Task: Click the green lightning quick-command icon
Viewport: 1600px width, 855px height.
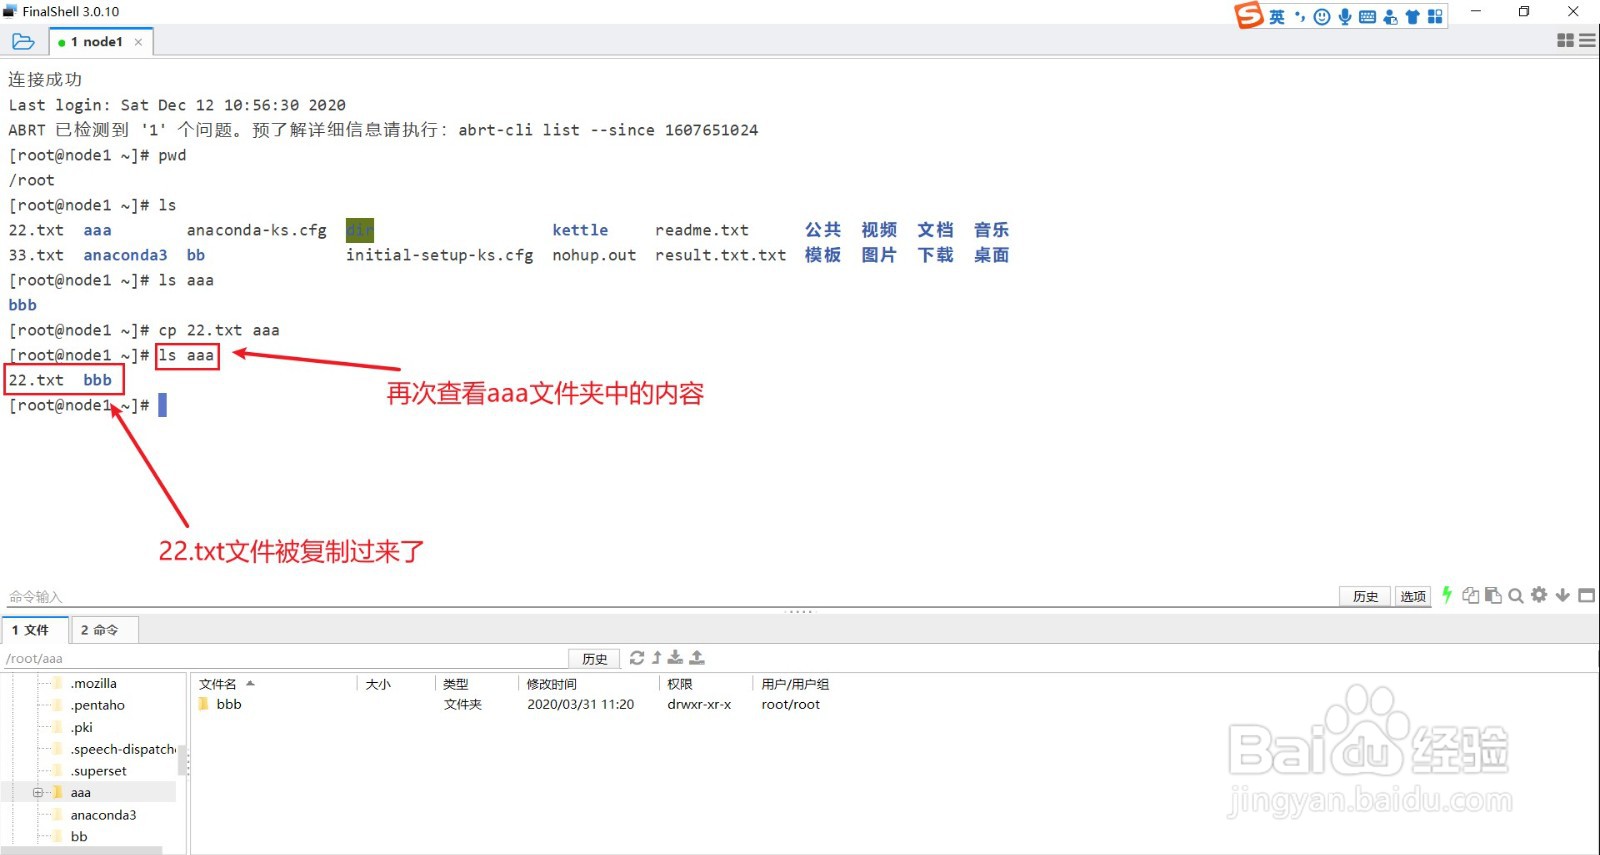Action: point(1447,595)
